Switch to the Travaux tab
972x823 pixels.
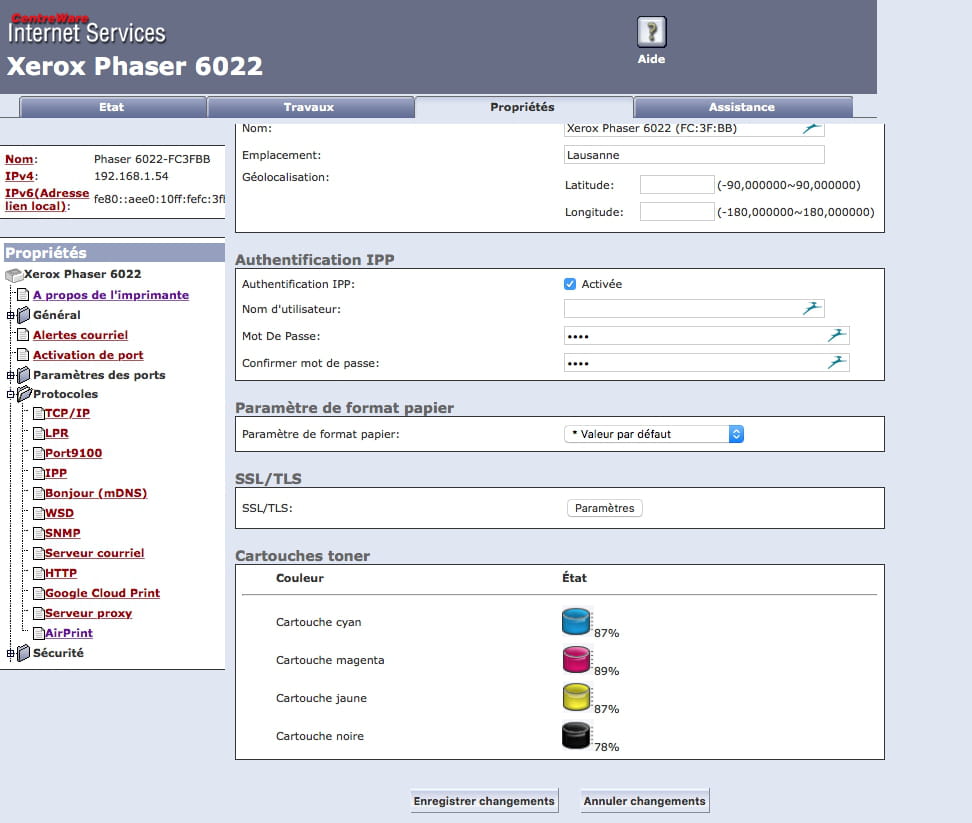coord(310,107)
